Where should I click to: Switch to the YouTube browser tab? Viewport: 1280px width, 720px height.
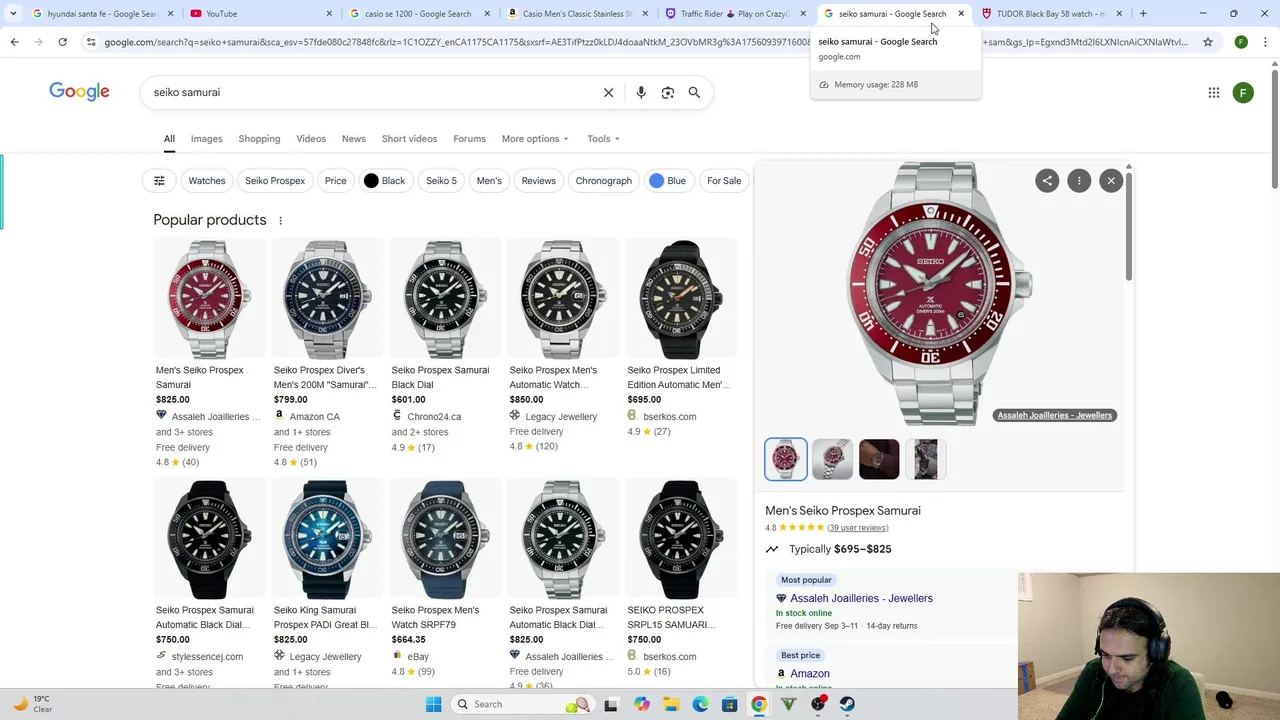point(260,14)
